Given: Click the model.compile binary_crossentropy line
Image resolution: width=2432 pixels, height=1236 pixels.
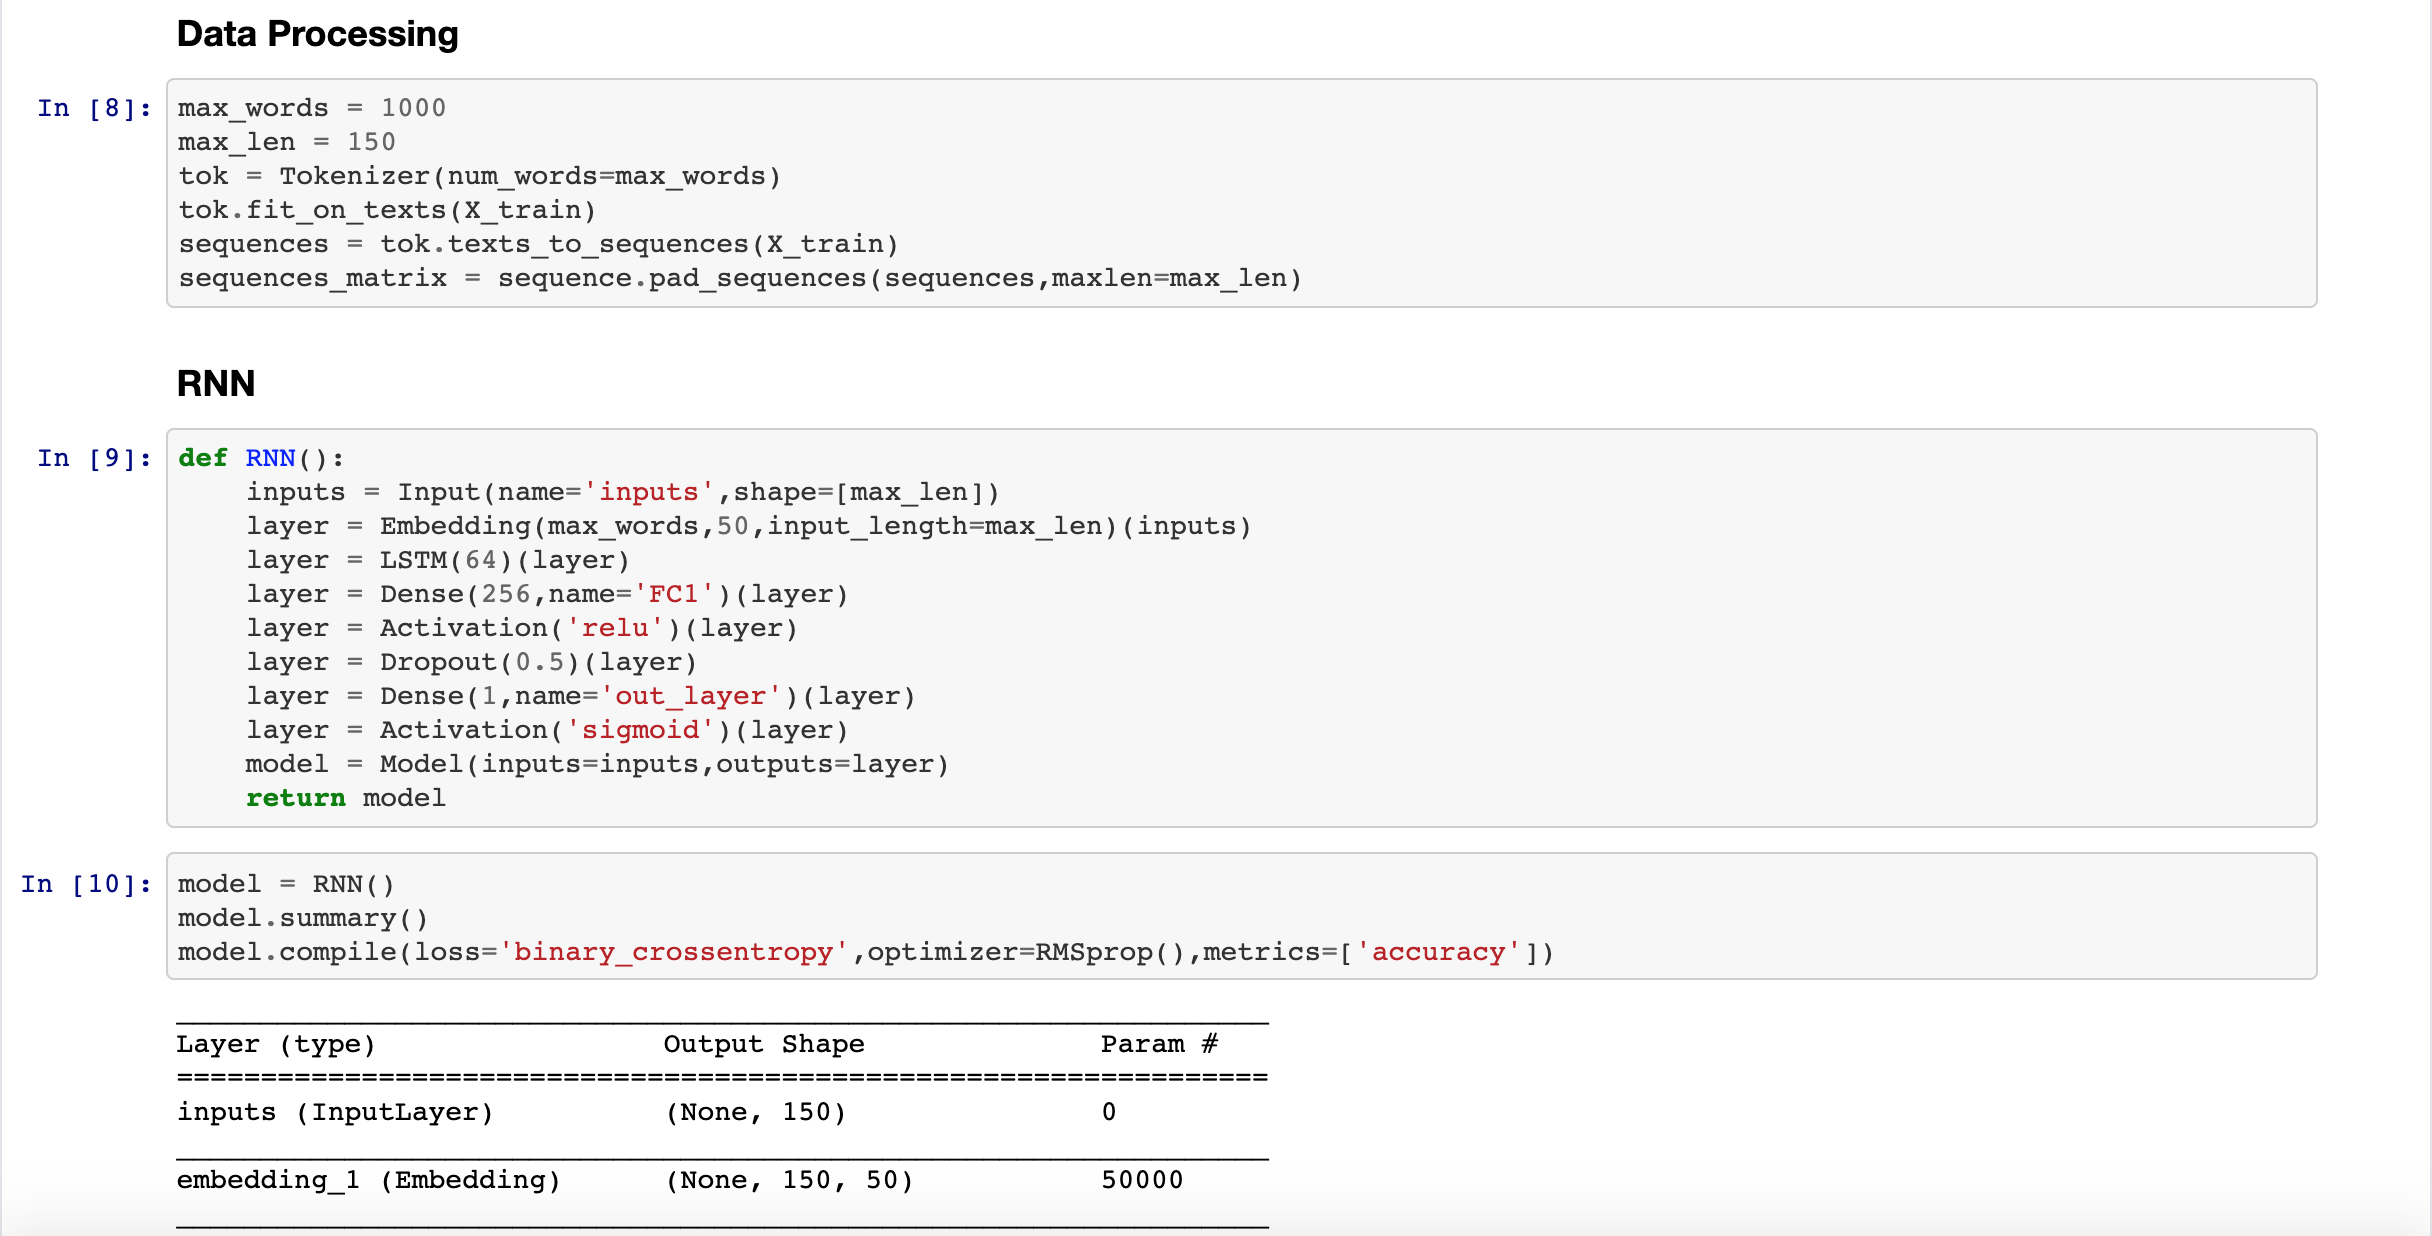Looking at the screenshot, I should (x=865, y=952).
